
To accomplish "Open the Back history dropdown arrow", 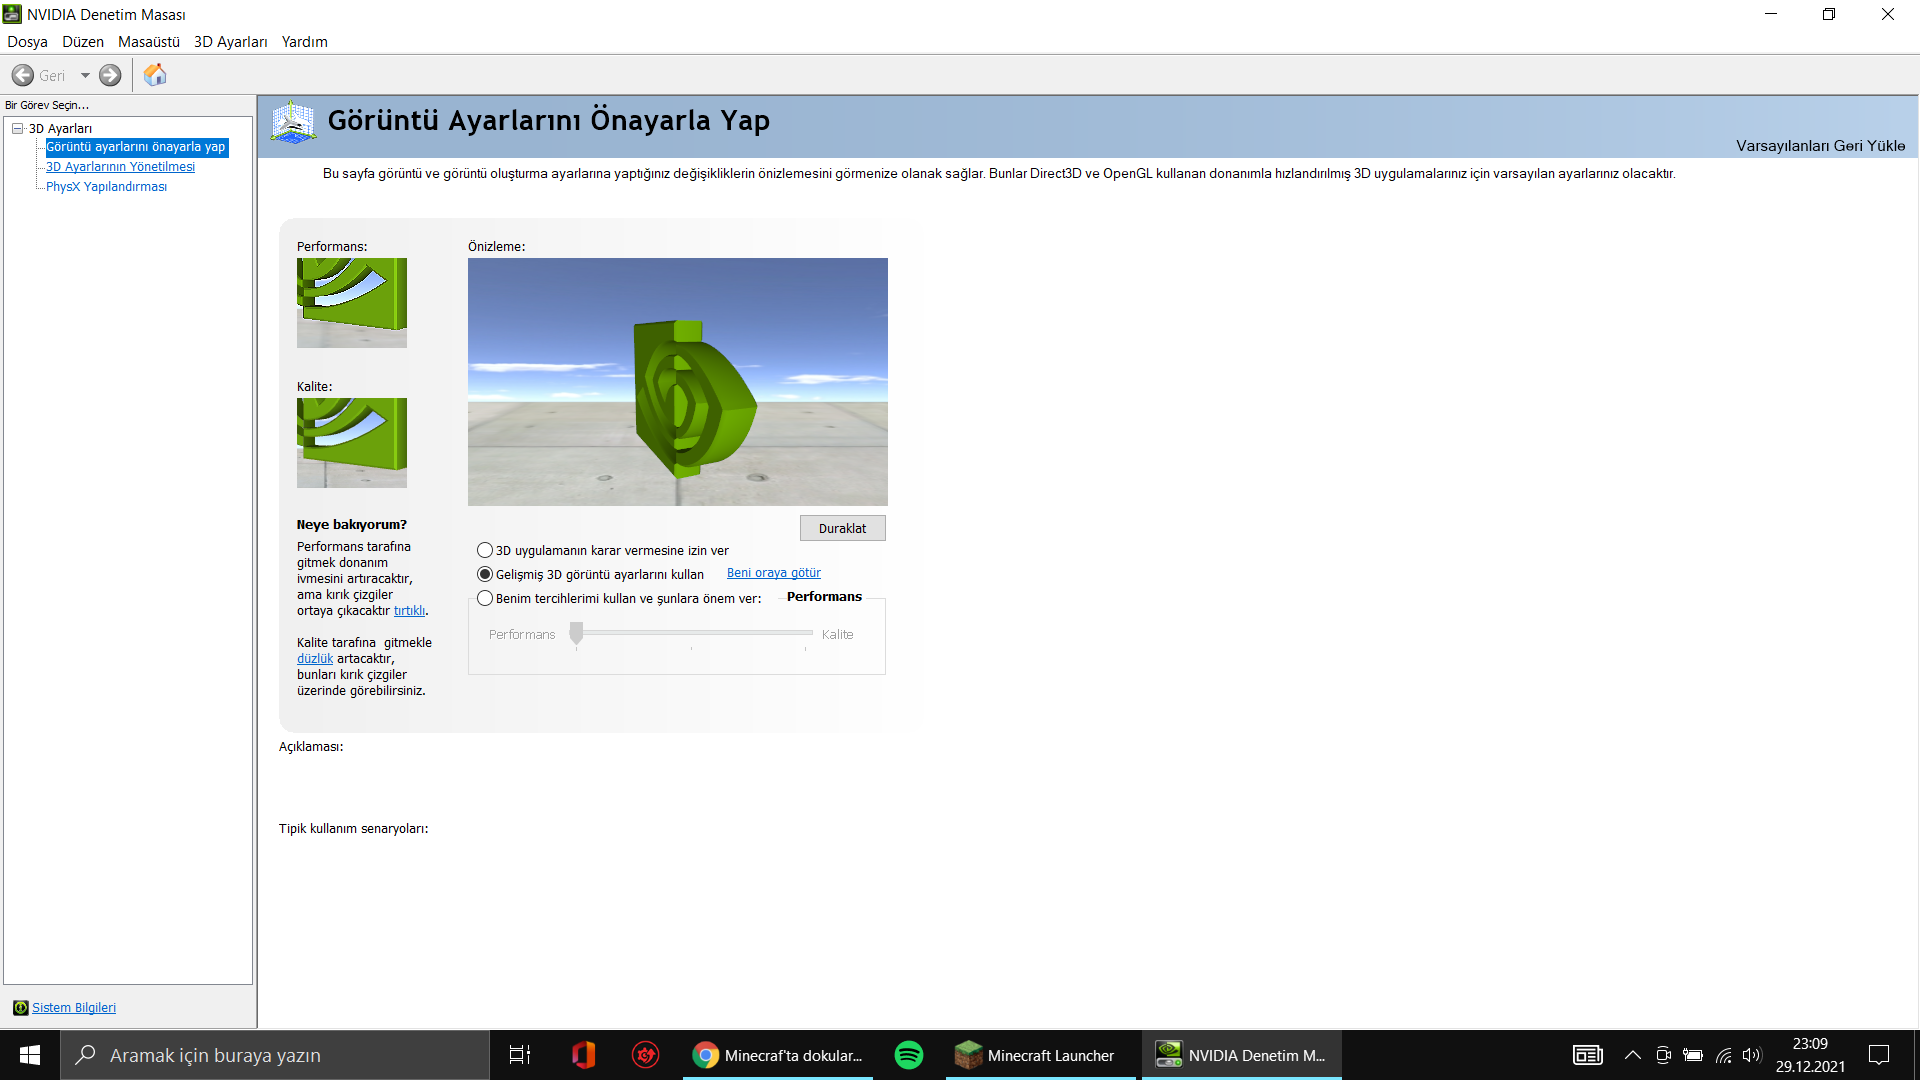I will 85,75.
